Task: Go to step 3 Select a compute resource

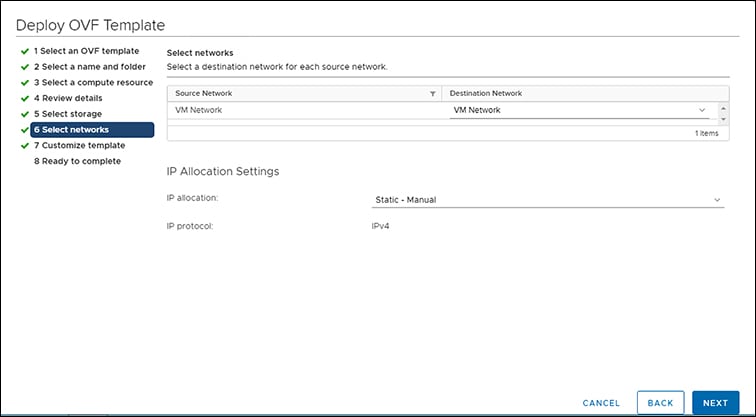Action: pyautogui.click(x=93, y=82)
